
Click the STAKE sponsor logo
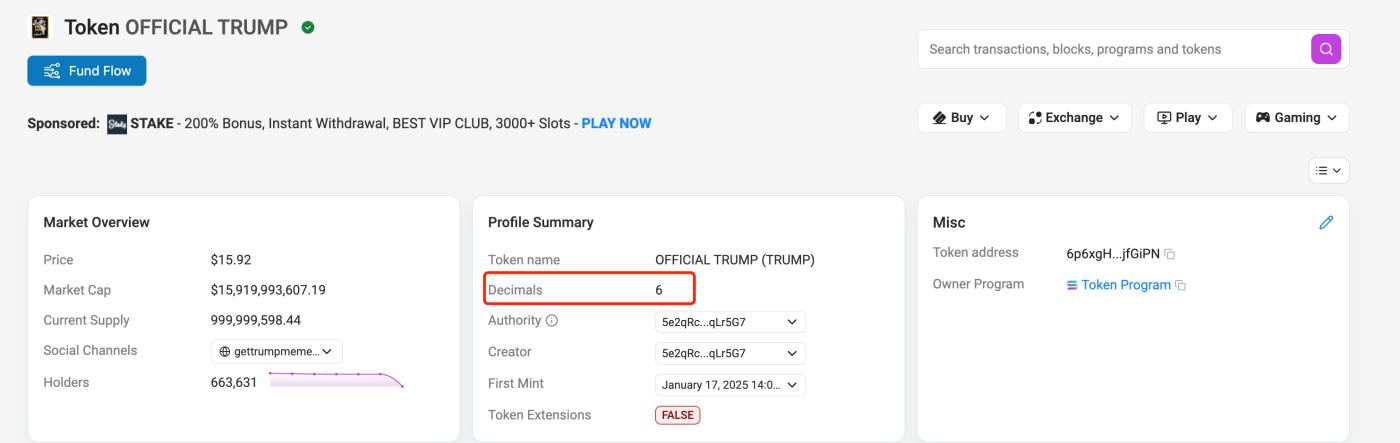pos(117,124)
